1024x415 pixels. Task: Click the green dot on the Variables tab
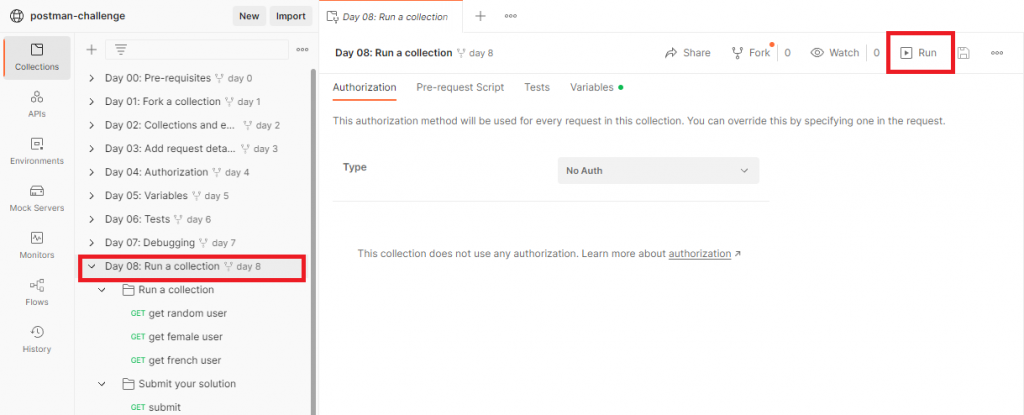coord(620,87)
